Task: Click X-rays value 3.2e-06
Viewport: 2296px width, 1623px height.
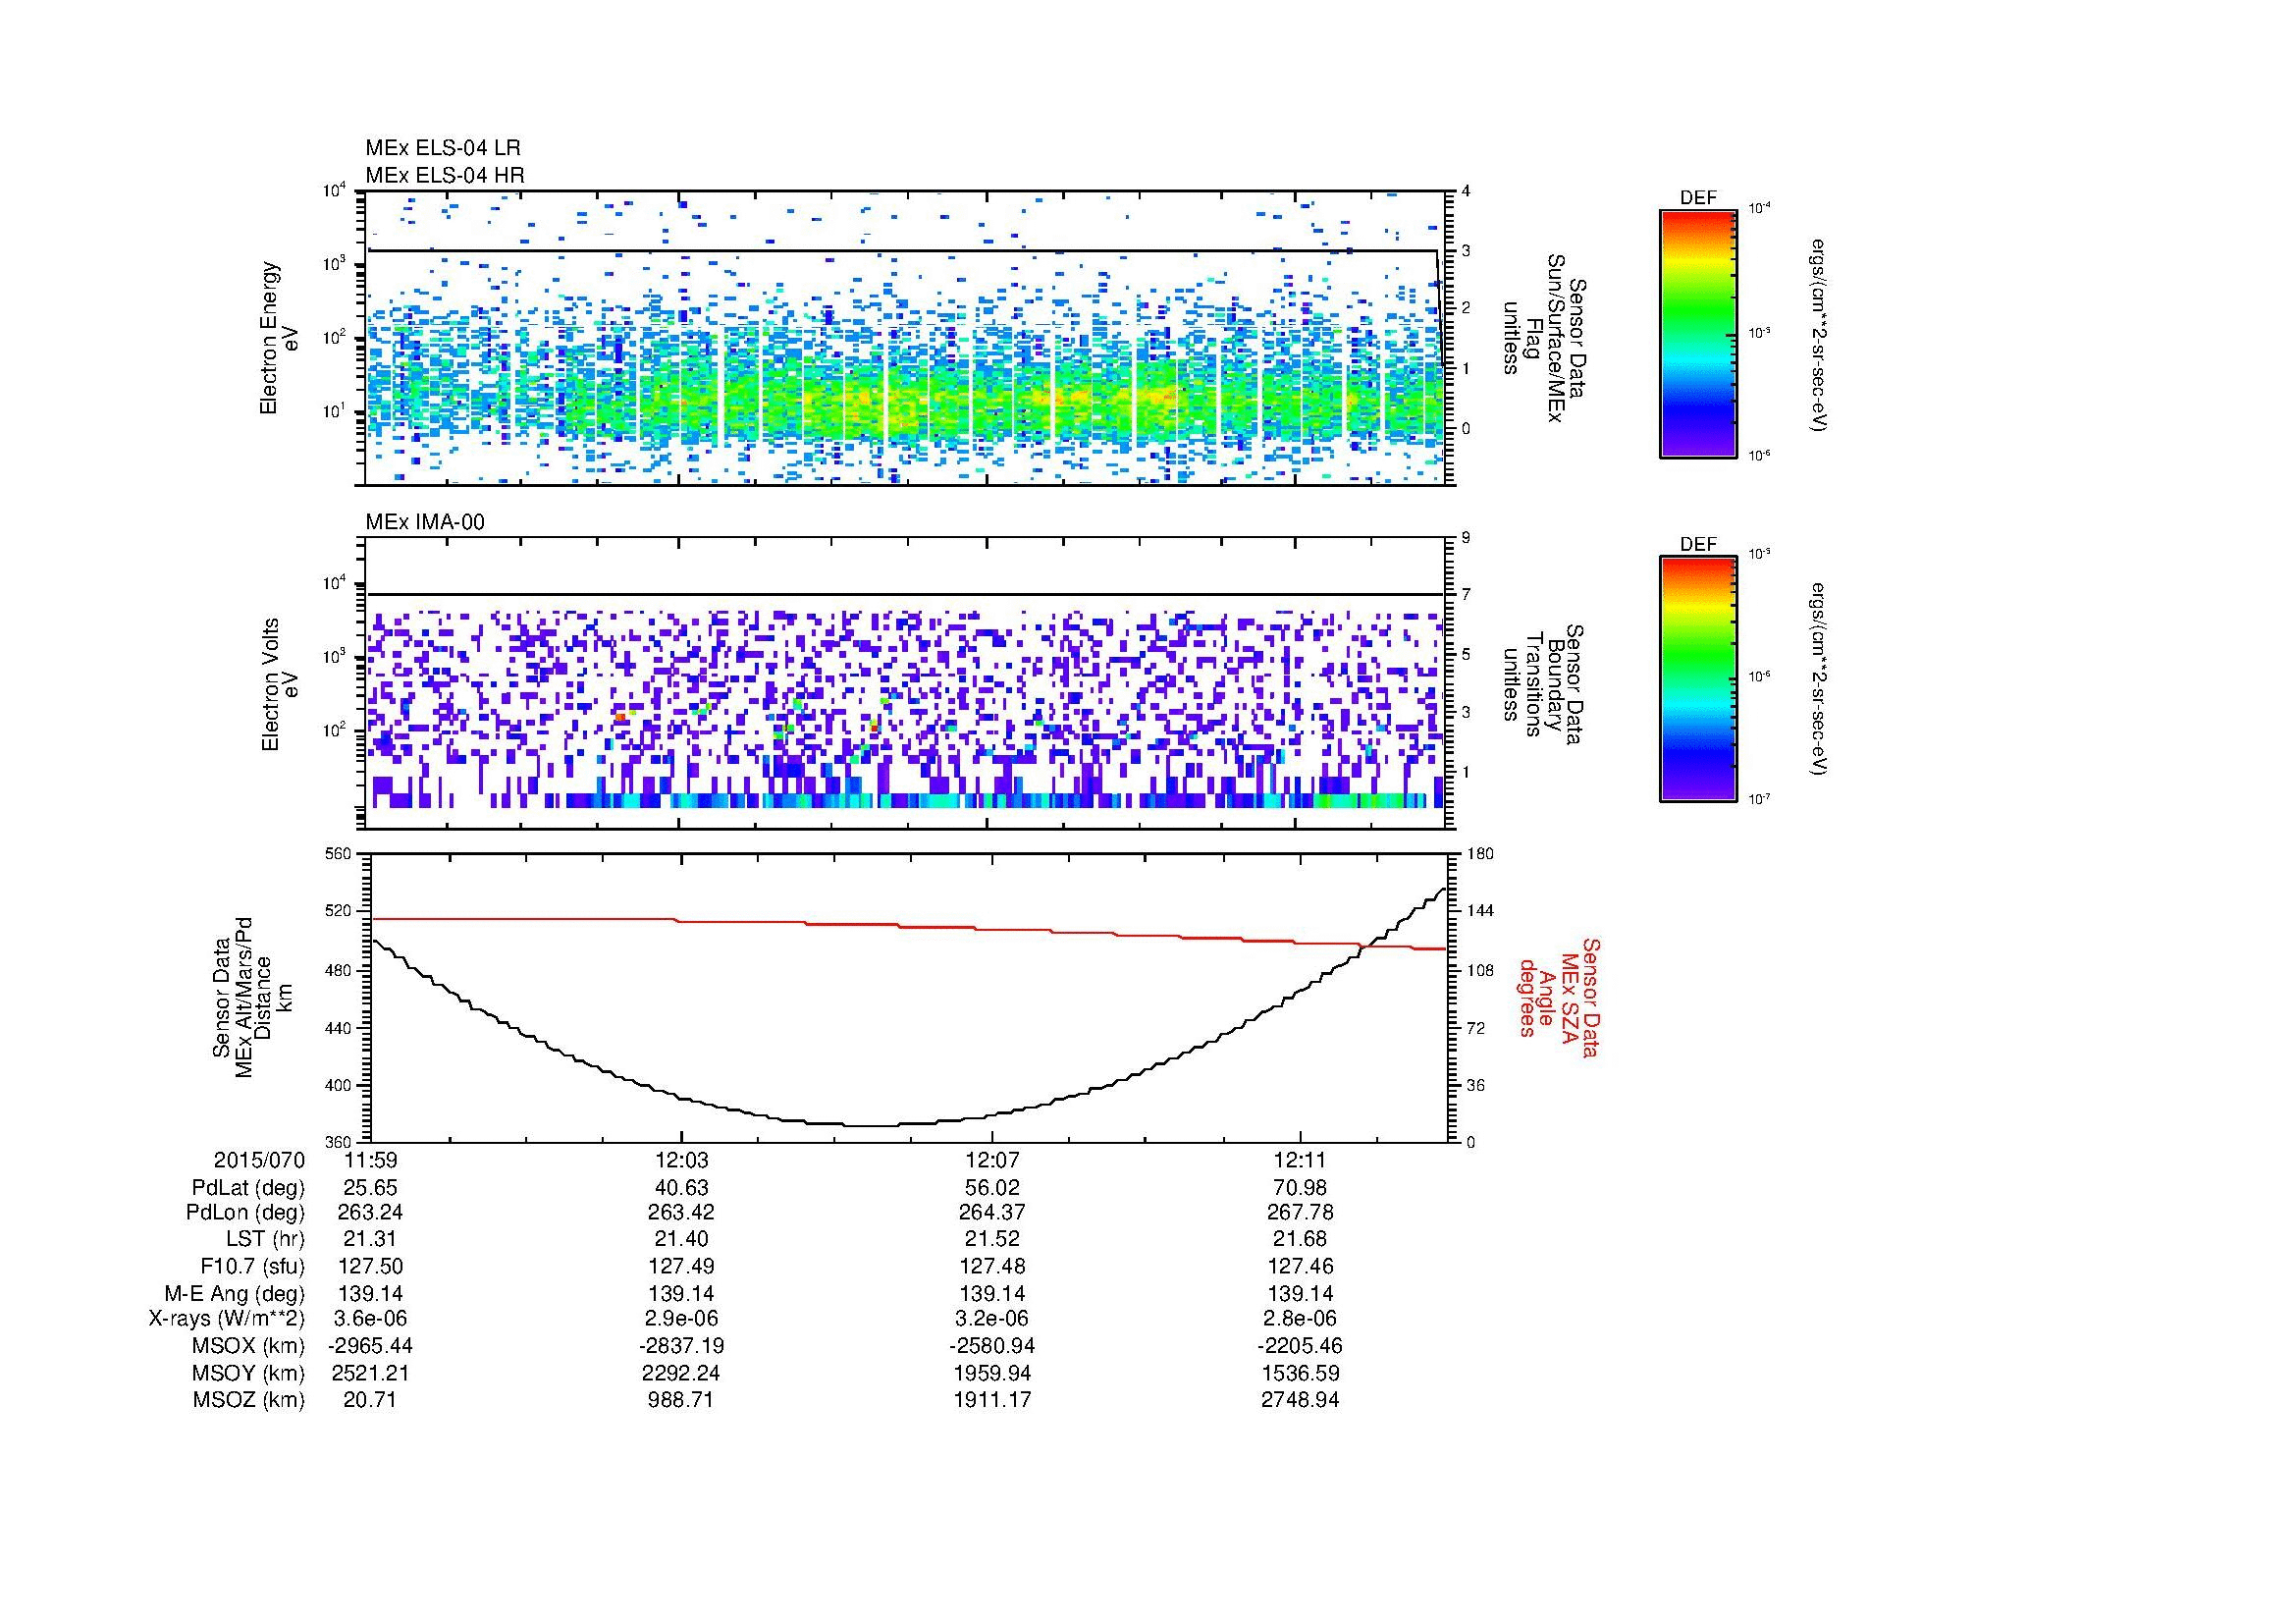Action: tap(991, 1319)
